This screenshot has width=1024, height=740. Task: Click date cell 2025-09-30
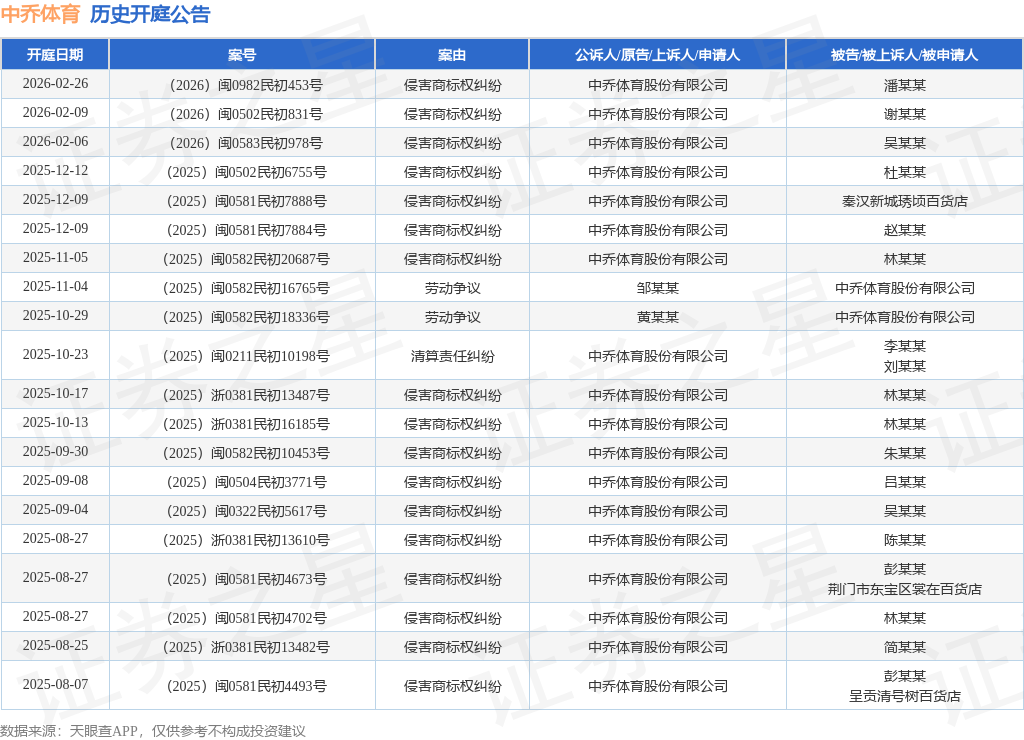[x=55, y=452]
